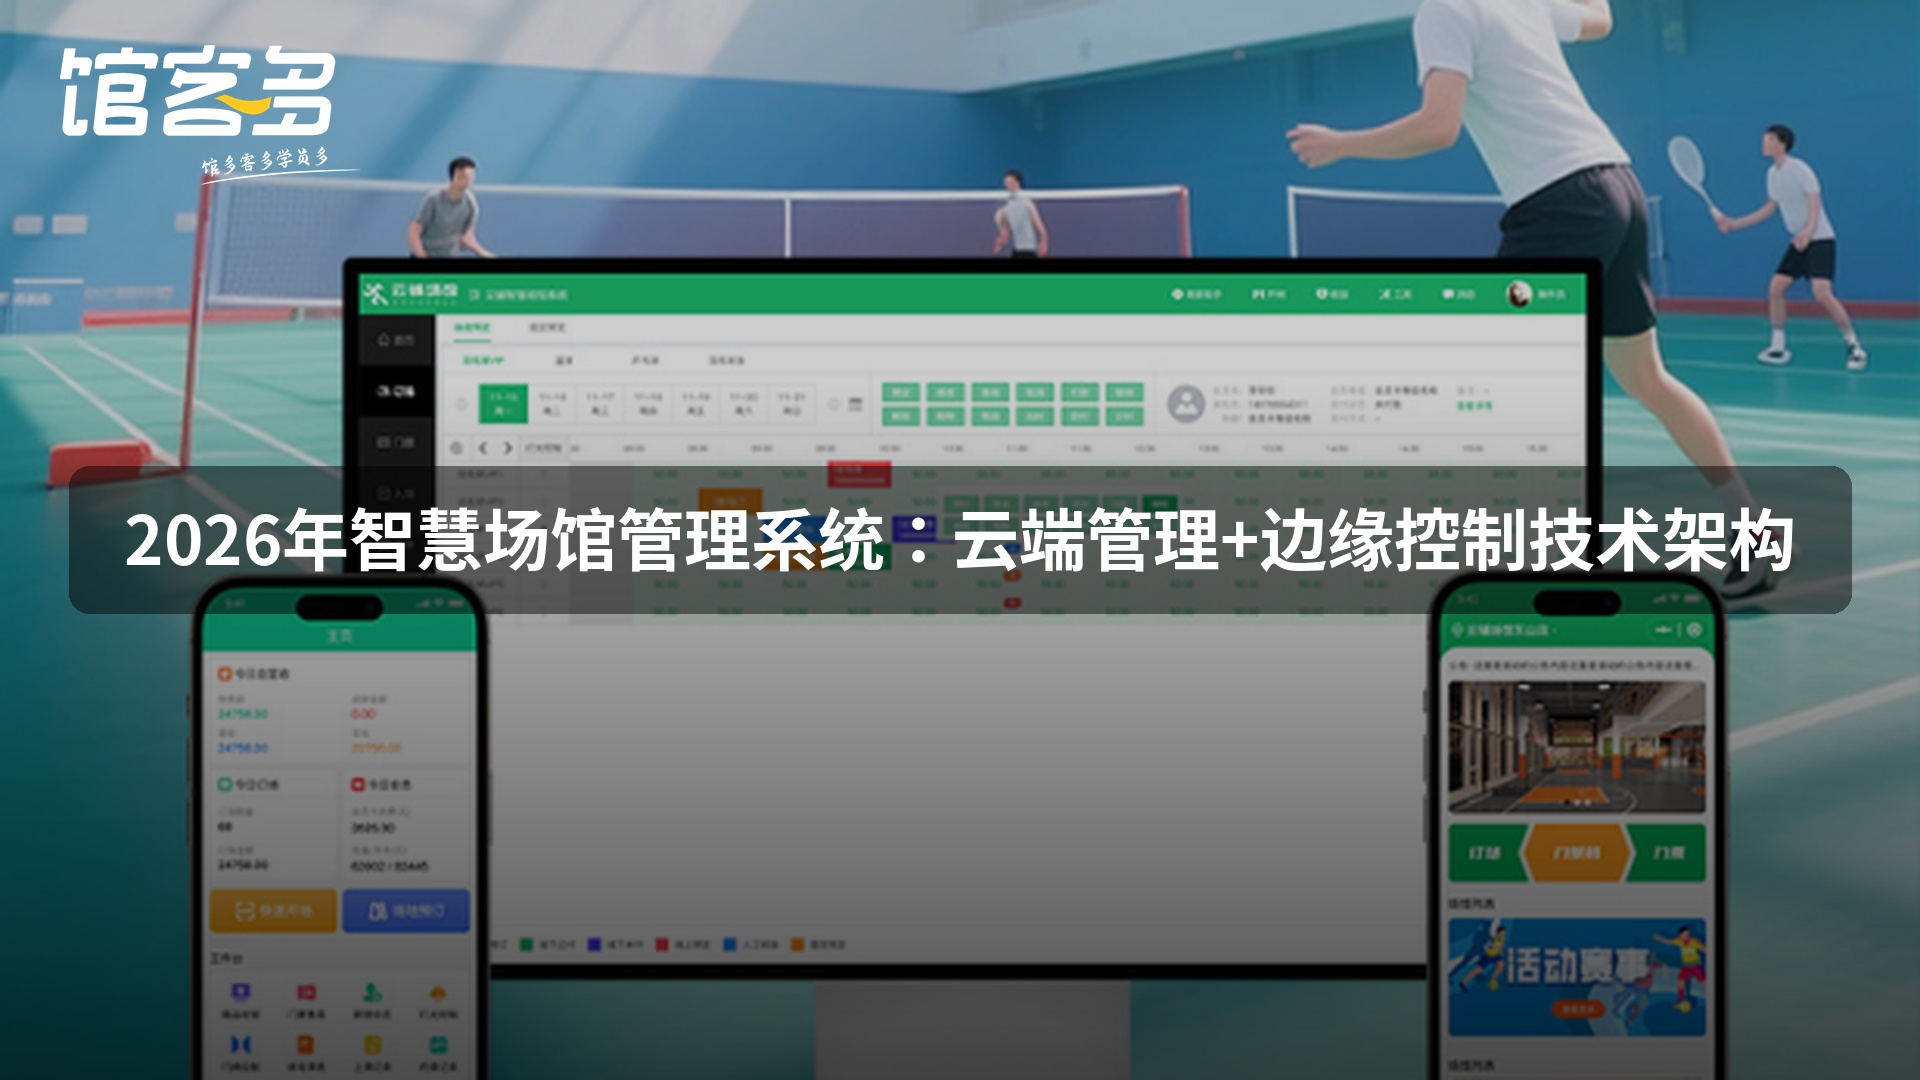Tap the 活动赛事 banner on right phone
Screen dimensions: 1920x1080
click(1577, 977)
